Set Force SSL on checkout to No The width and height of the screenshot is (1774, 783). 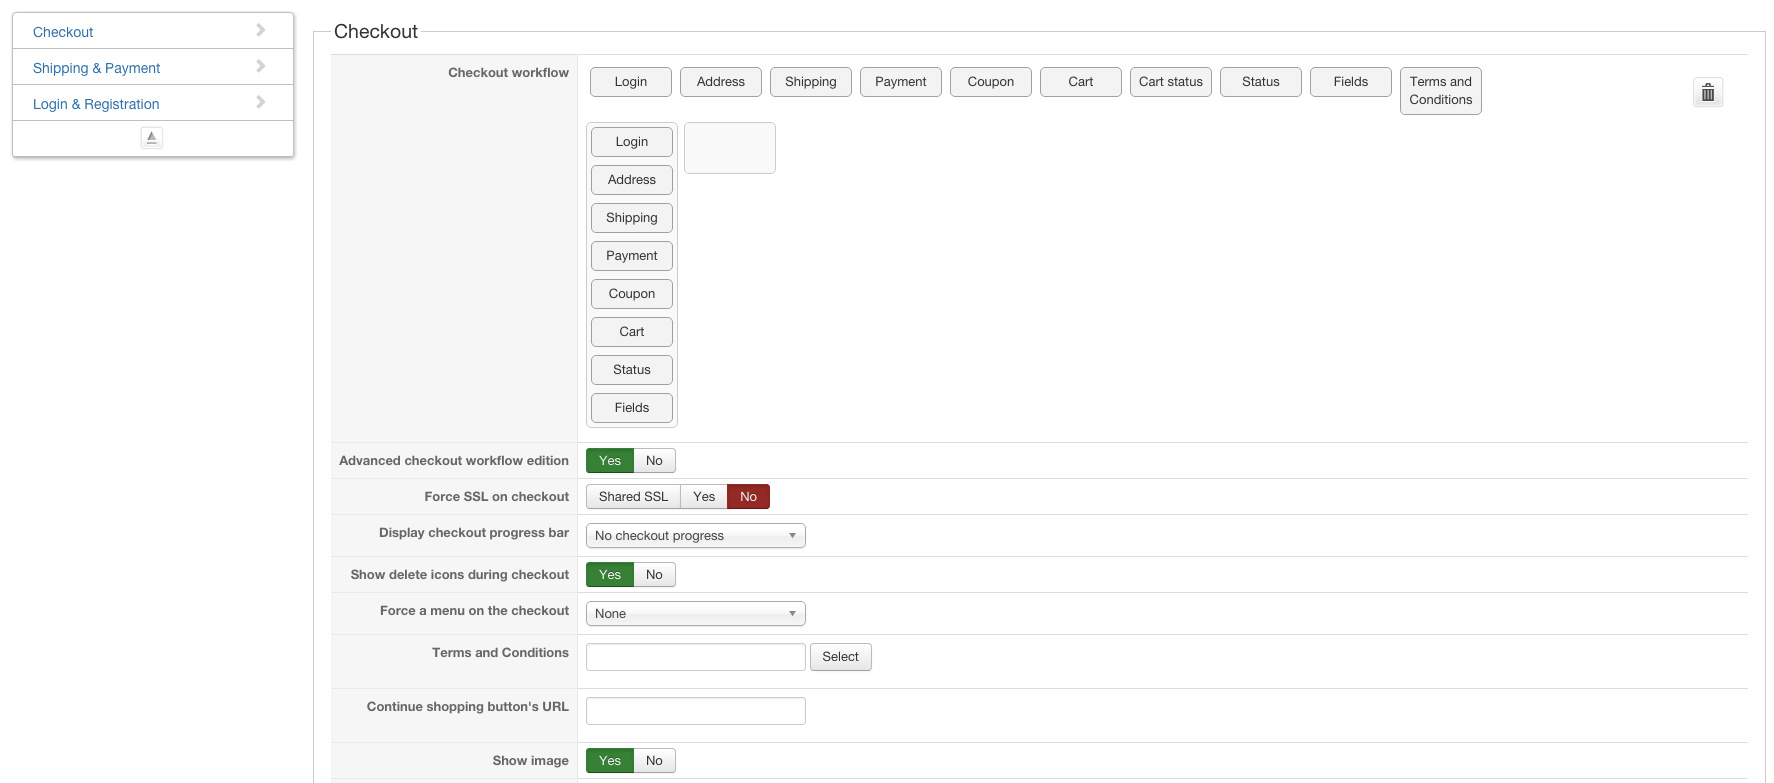coord(748,497)
